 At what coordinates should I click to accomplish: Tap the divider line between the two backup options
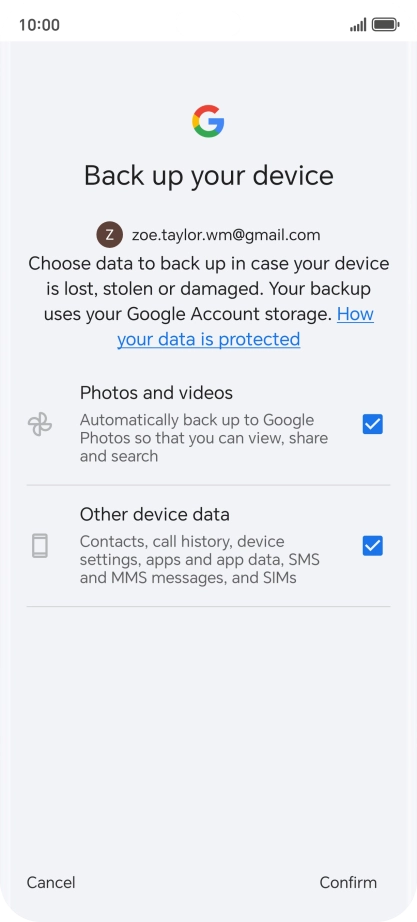[208, 485]
